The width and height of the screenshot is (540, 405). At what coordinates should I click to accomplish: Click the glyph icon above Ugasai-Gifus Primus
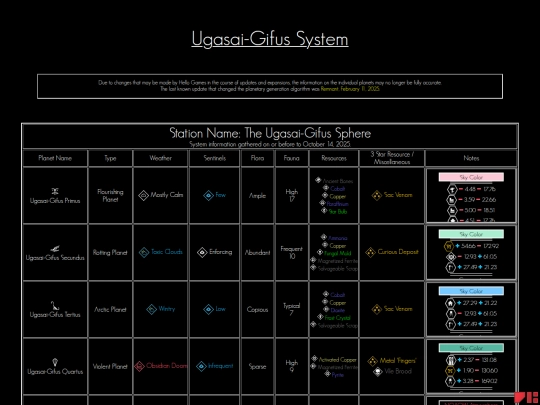tap(55, 191)
